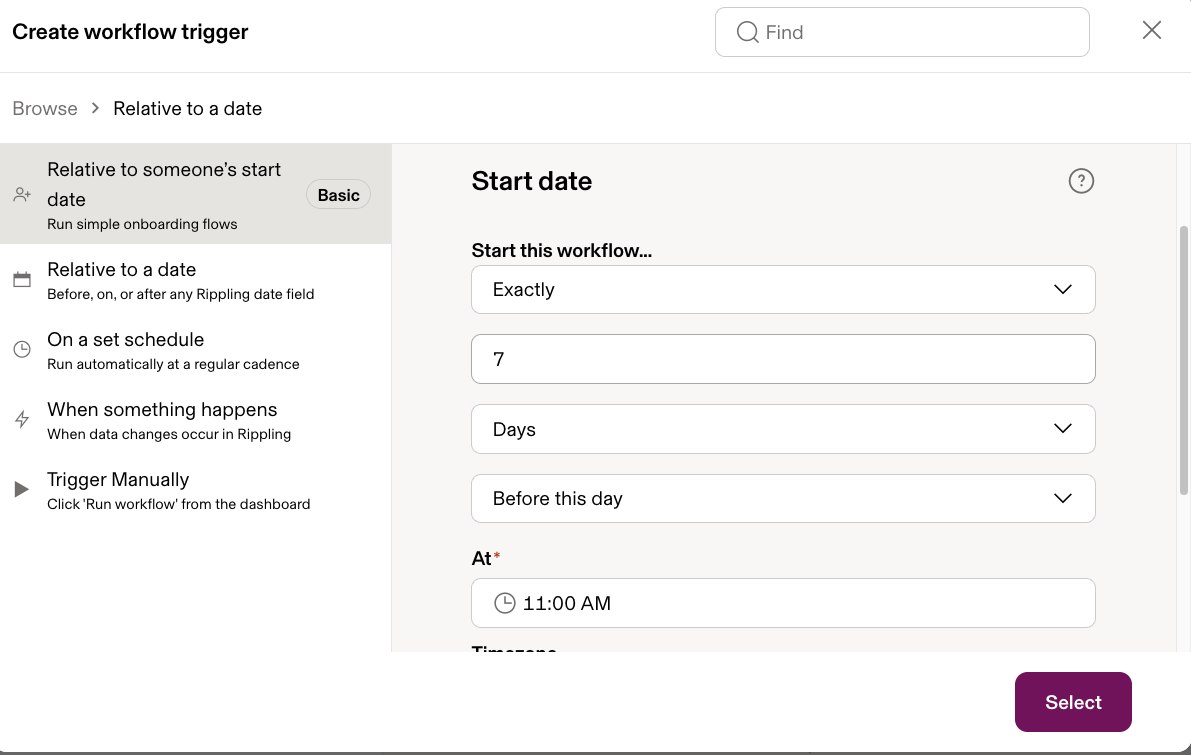Image resolution: width=1191 pixels, height=755 pixels.
Task: Click the Run automatically at a regular cadence text
Action: 173,364
